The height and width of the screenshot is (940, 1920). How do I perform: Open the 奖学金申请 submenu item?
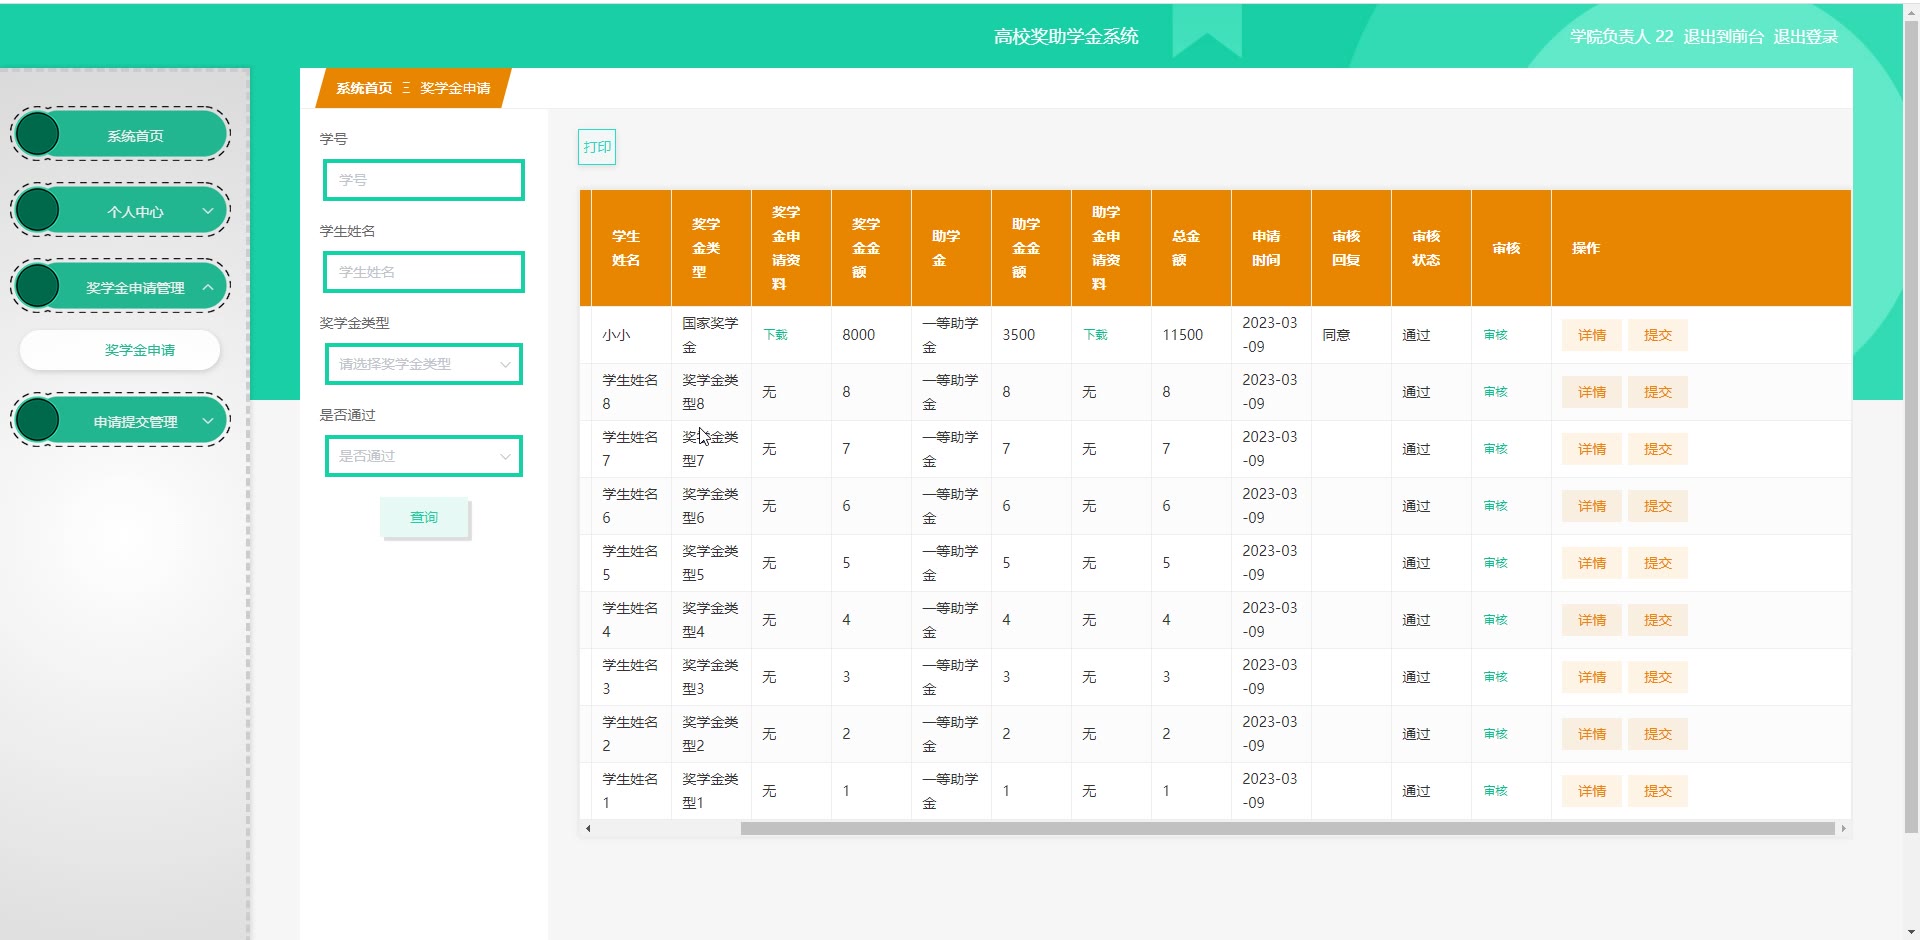[120, 350]
